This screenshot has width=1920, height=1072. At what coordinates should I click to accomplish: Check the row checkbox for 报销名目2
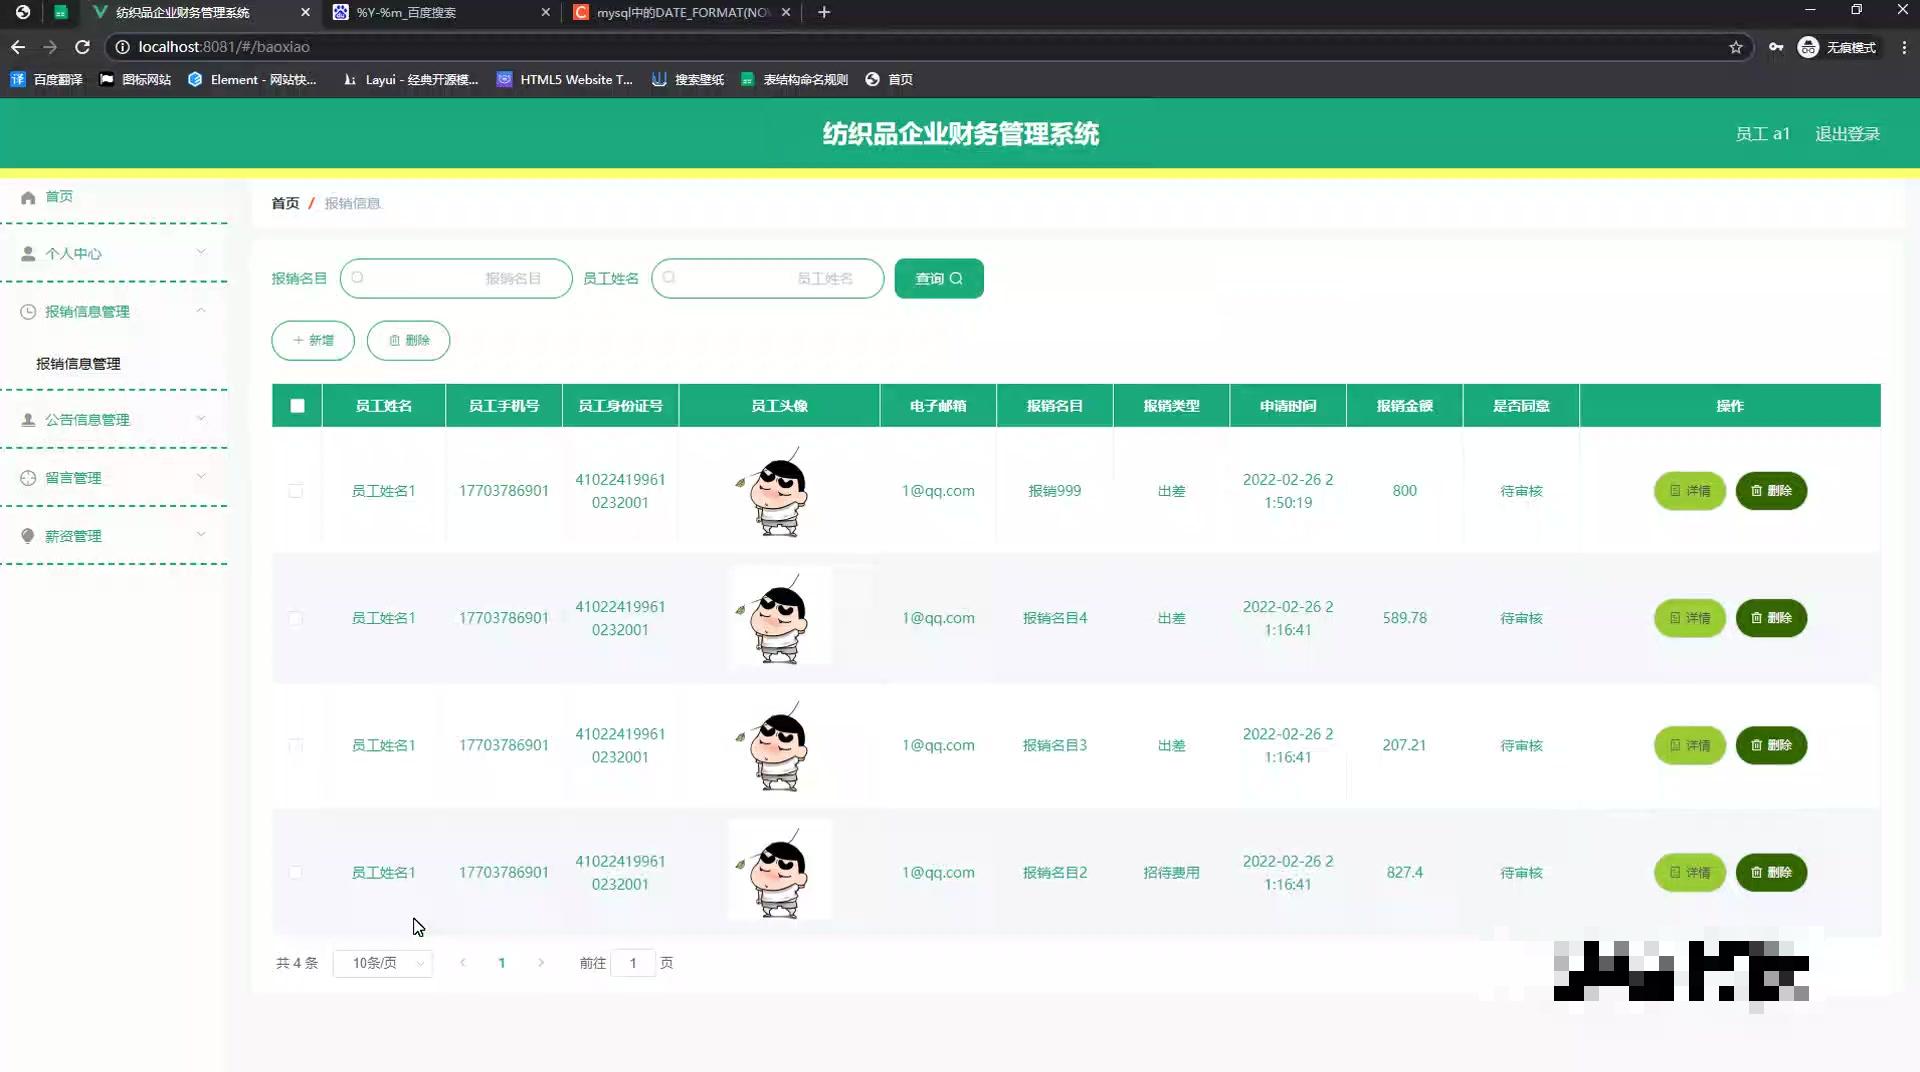click(x=295, y=872)
